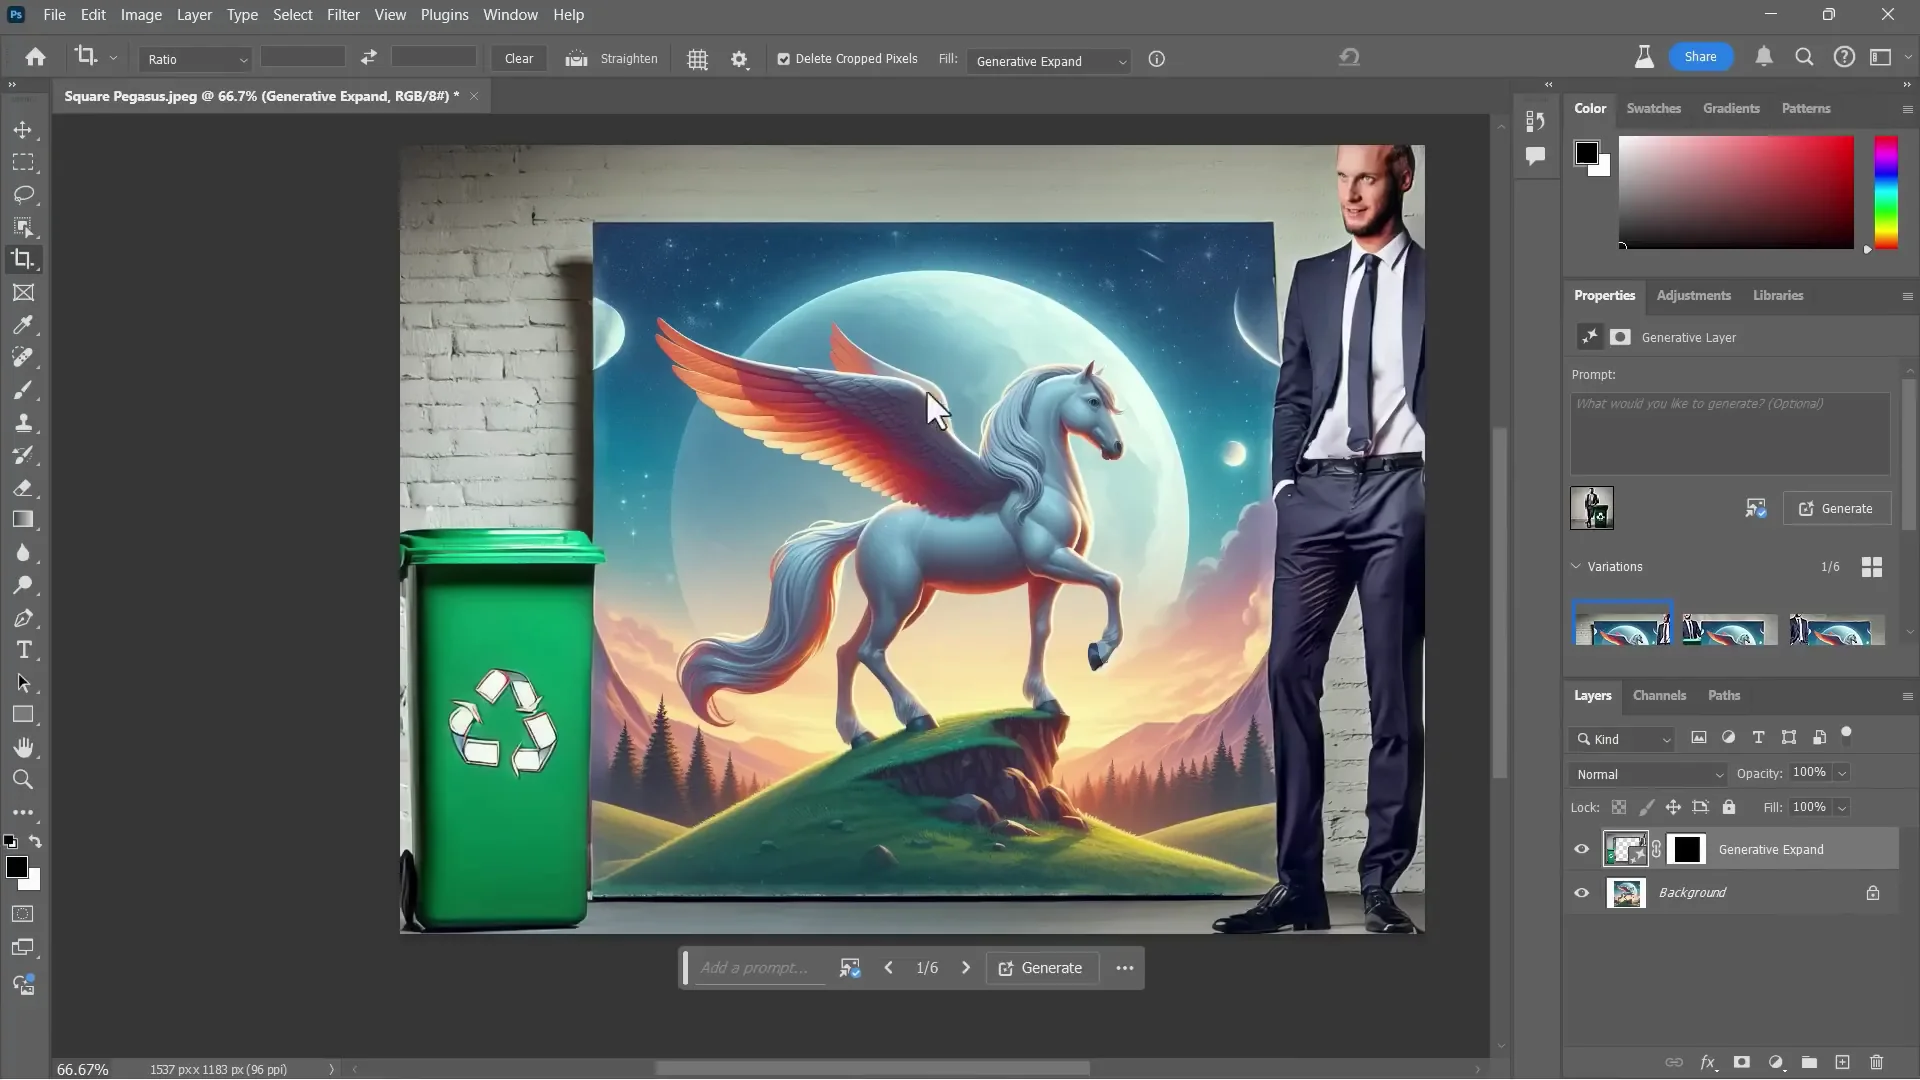Open the crop overlay grid options
1920x1080 pixels.
[x=697, y=60]
